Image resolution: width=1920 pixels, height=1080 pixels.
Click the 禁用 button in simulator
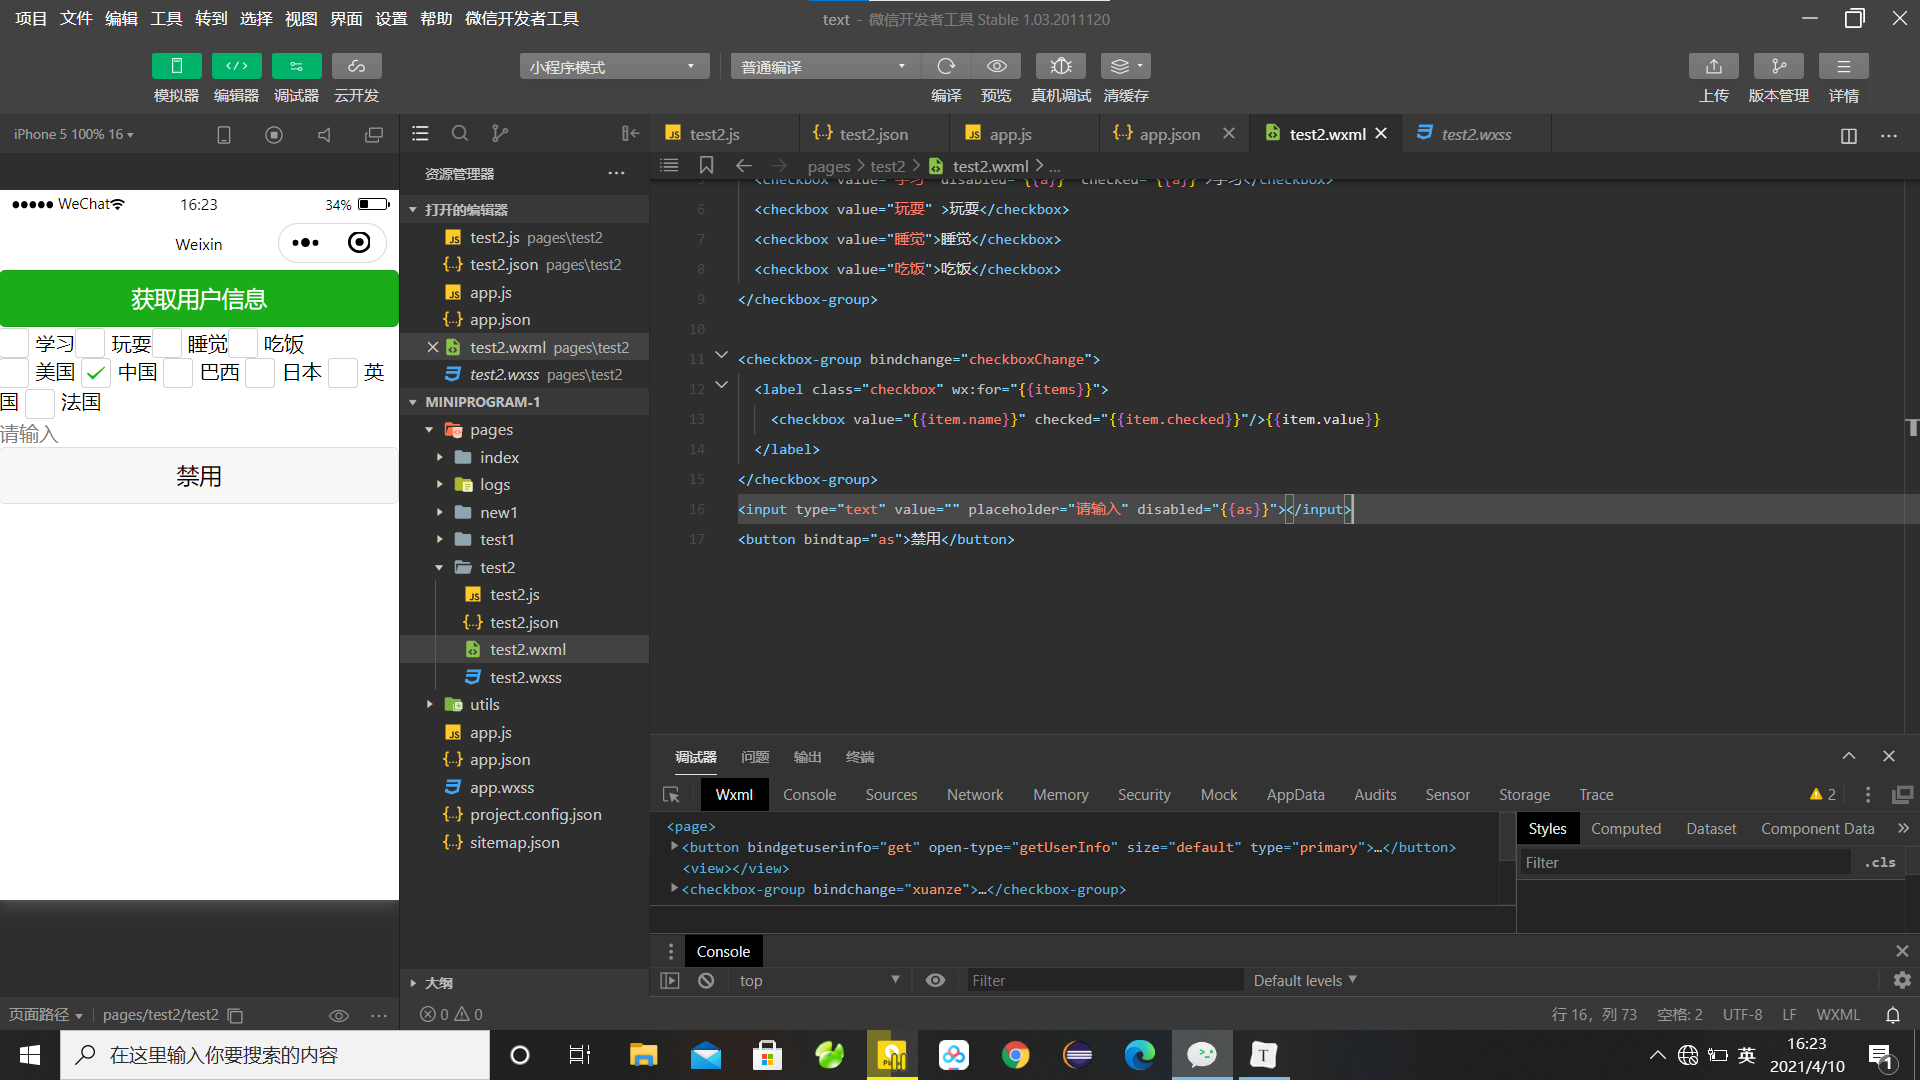click(199, 476)
